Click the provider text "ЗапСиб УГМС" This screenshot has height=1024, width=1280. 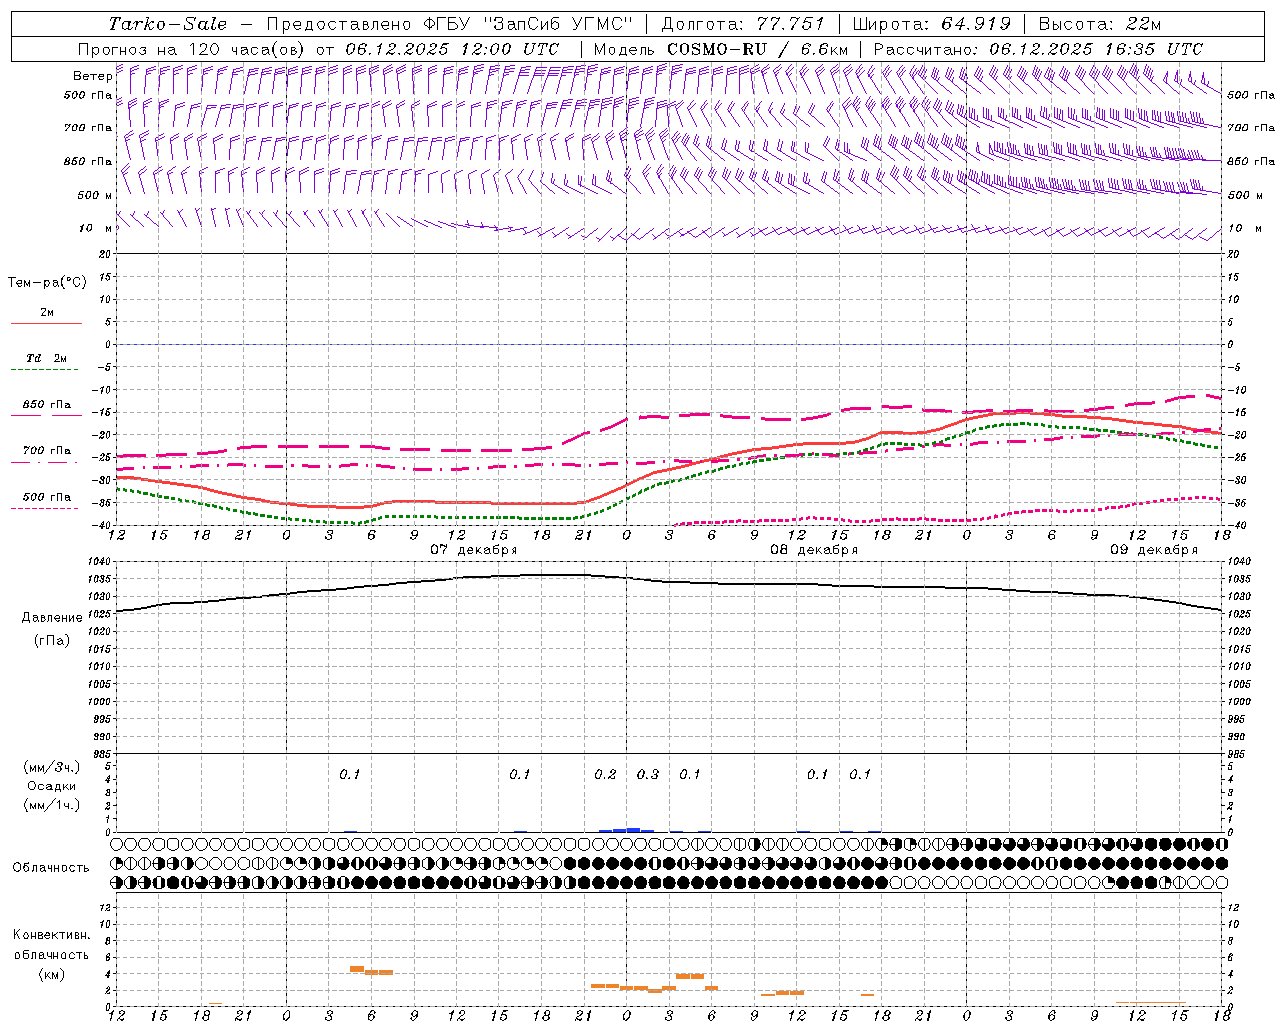pyautogui.click(x=558, y=24)
